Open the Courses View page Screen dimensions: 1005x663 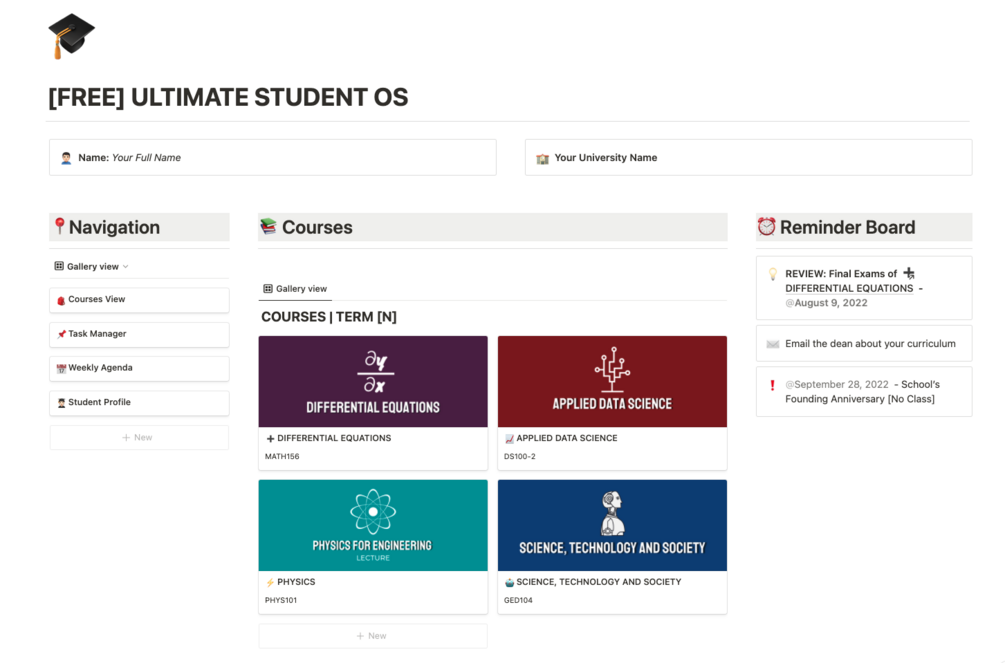click(x=139, y=300)
